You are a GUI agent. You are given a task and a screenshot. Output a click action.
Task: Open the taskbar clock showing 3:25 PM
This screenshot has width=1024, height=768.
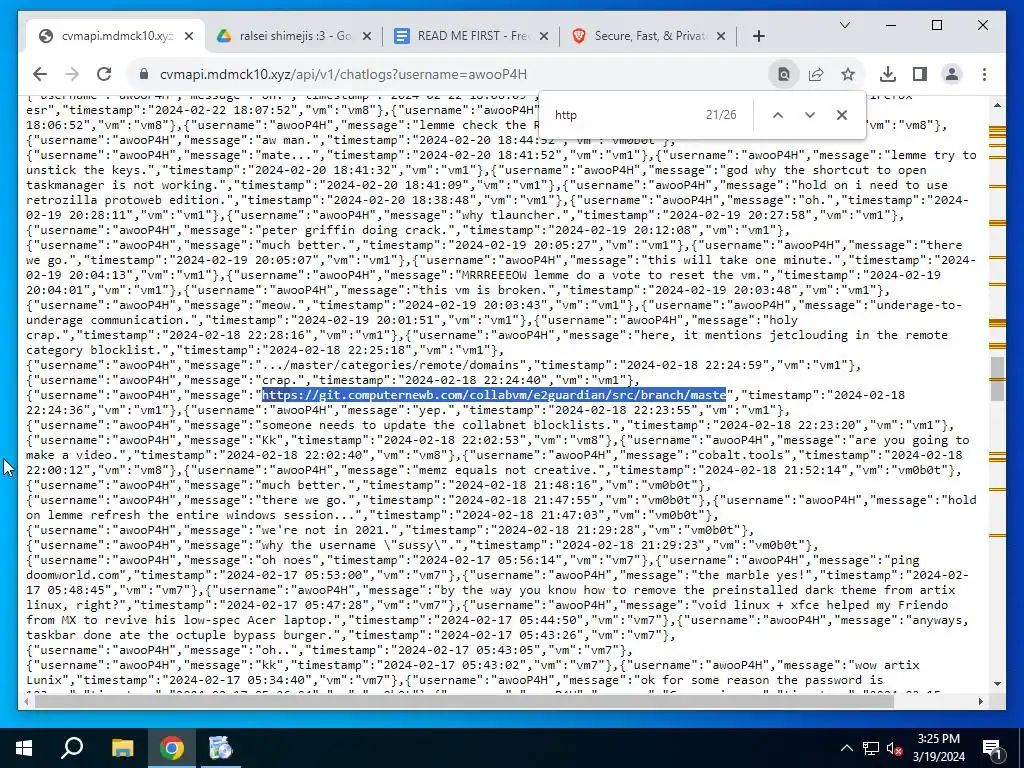point(938,748)
